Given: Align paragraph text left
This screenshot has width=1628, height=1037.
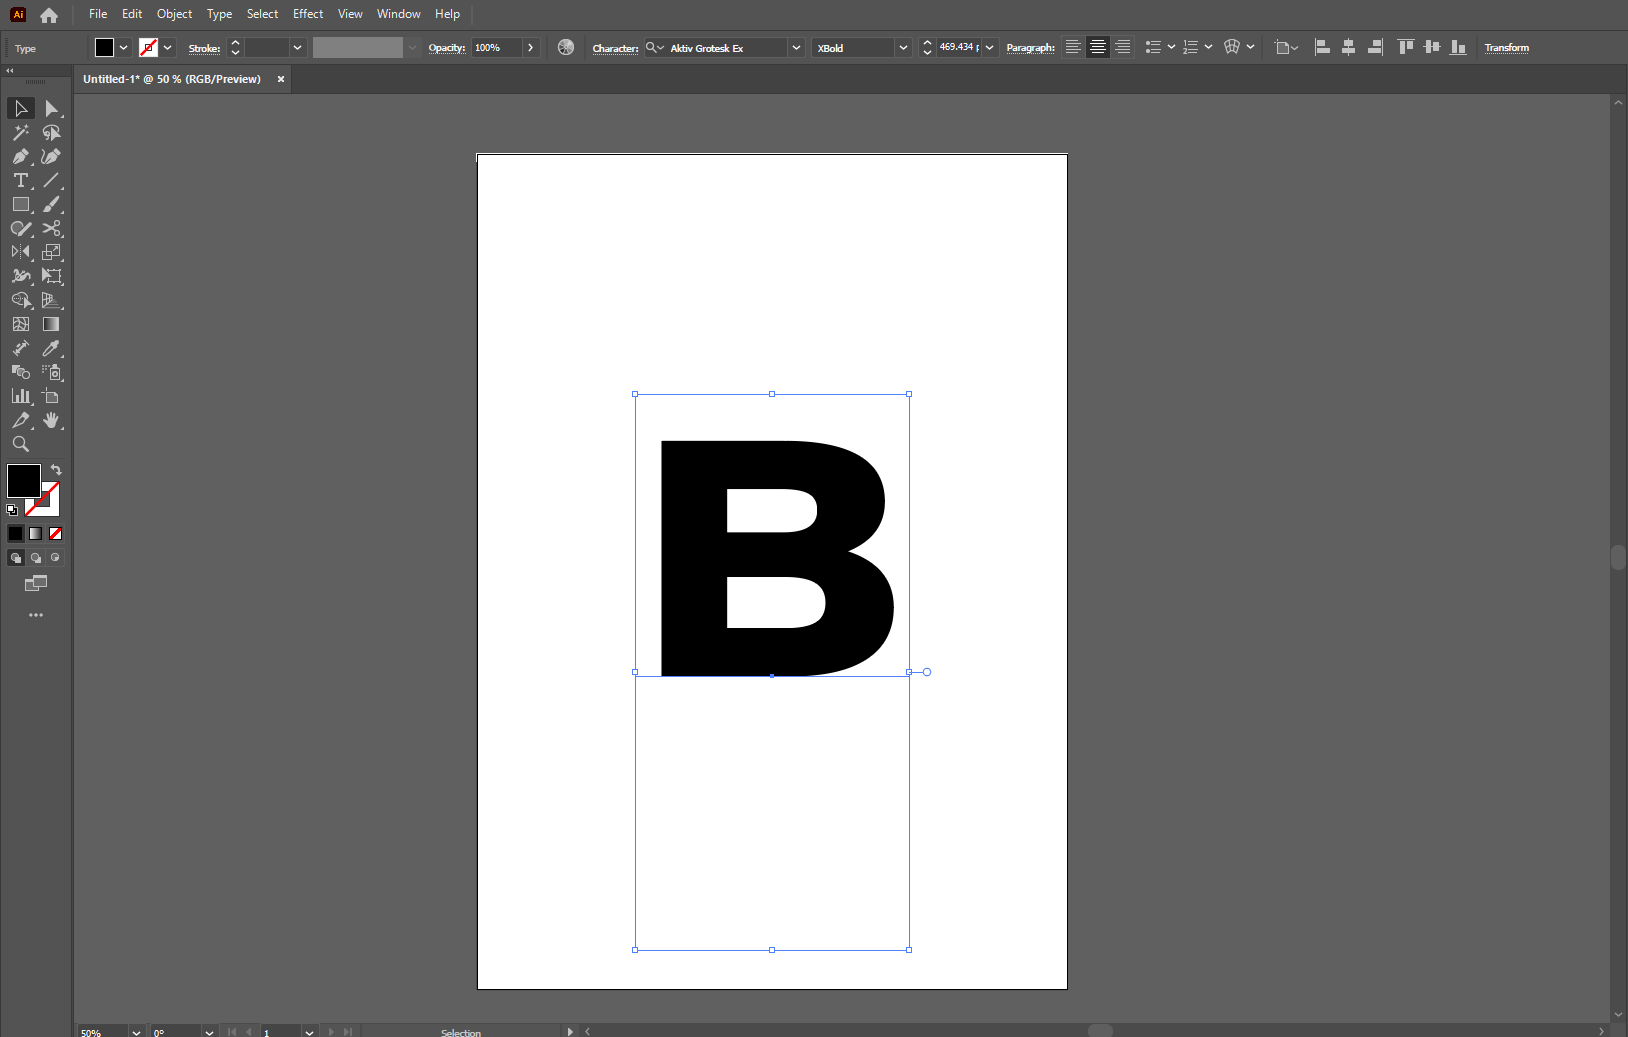Looking at the screenshot, I should pyautogui.click(x=1073, y=47).
